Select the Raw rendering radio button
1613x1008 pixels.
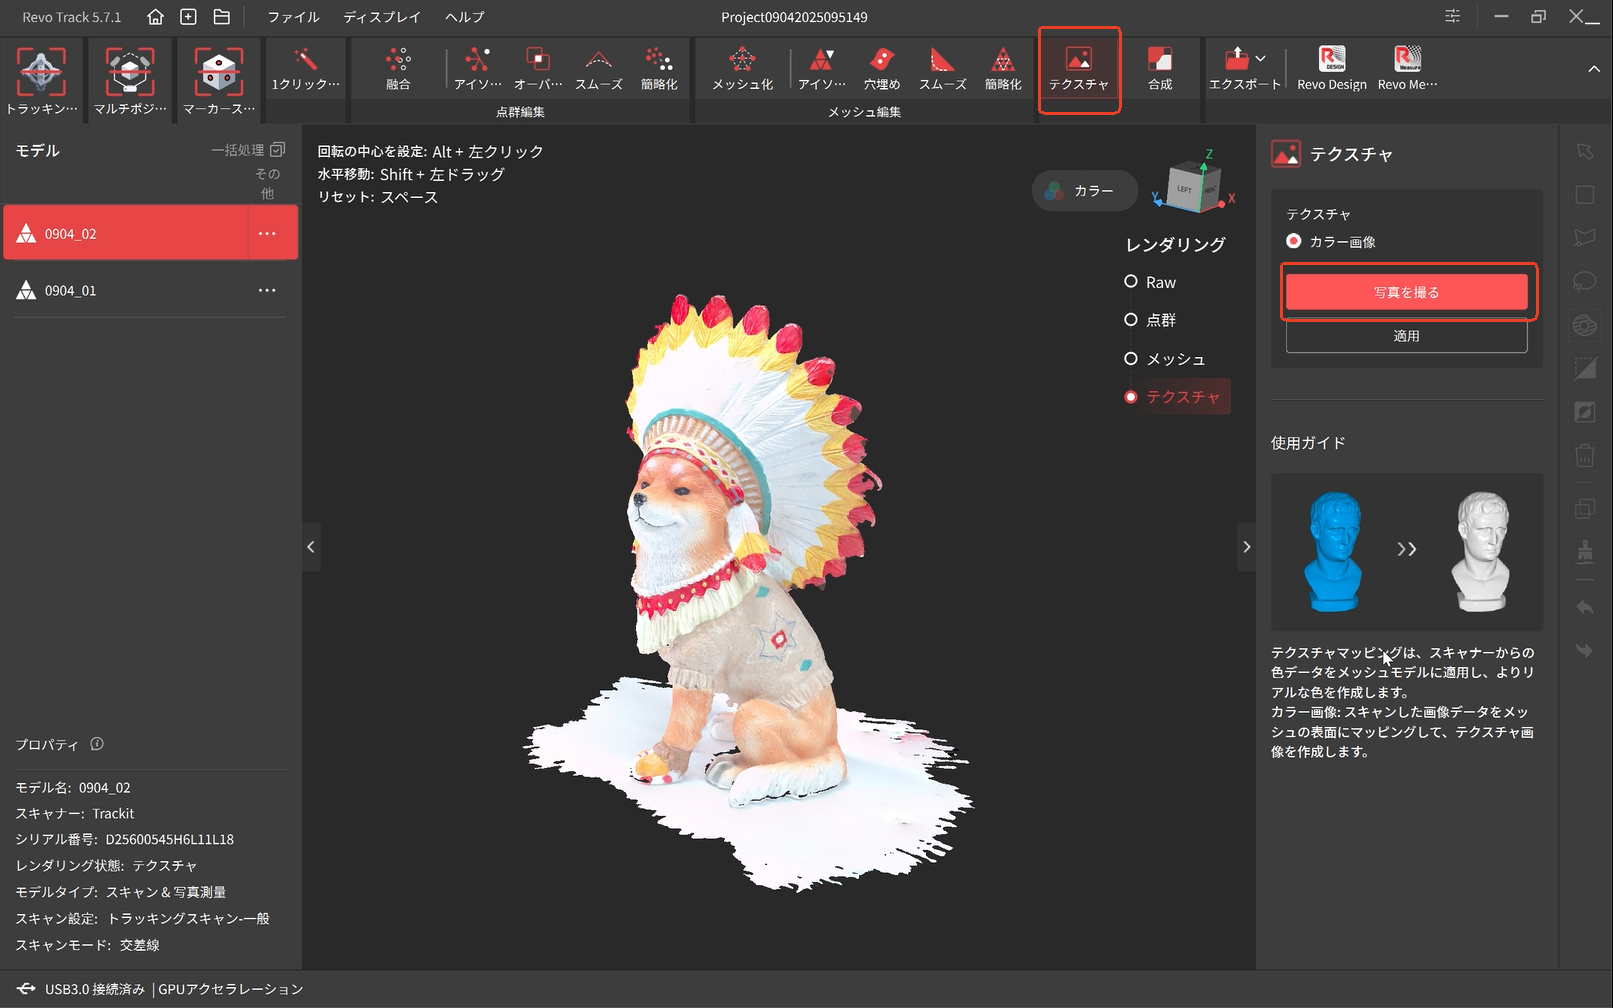[1131, 282]
